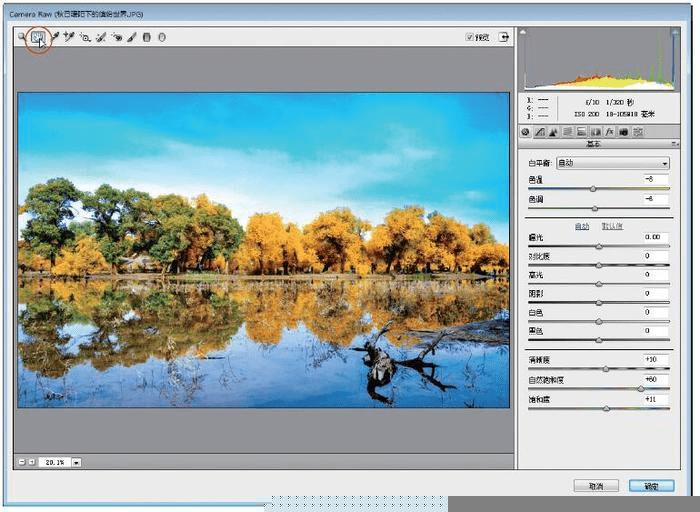The height and width of the screenshot is (512, 700).
Task: Open the Basic panel tab icon
Action: point(526,131)
